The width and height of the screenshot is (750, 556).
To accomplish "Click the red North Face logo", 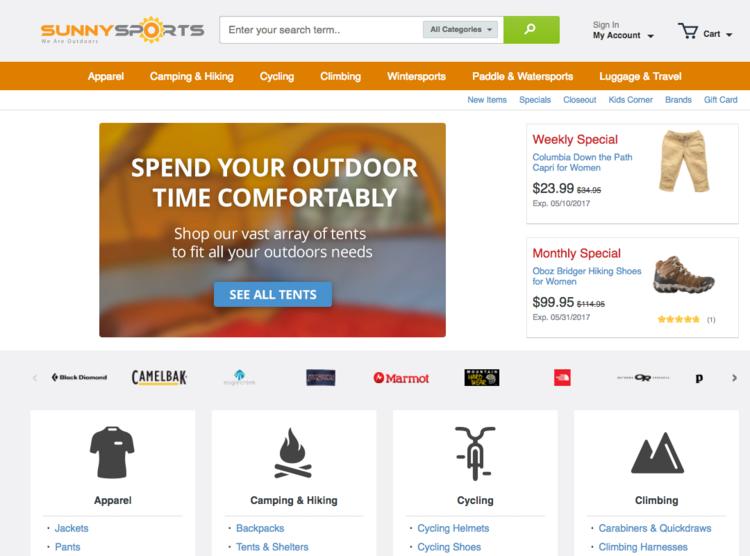I will pyautogui.click(x=562, y=378).
